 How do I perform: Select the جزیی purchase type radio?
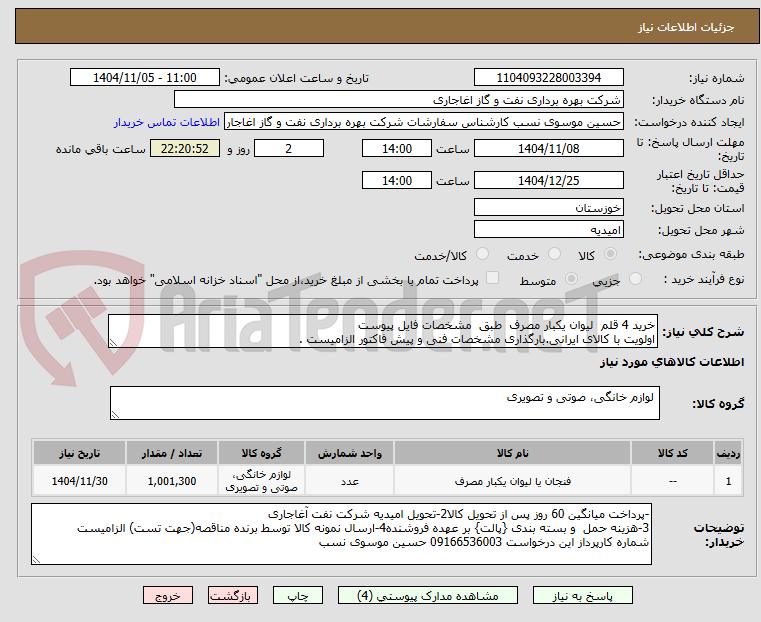tap(635, 279)
